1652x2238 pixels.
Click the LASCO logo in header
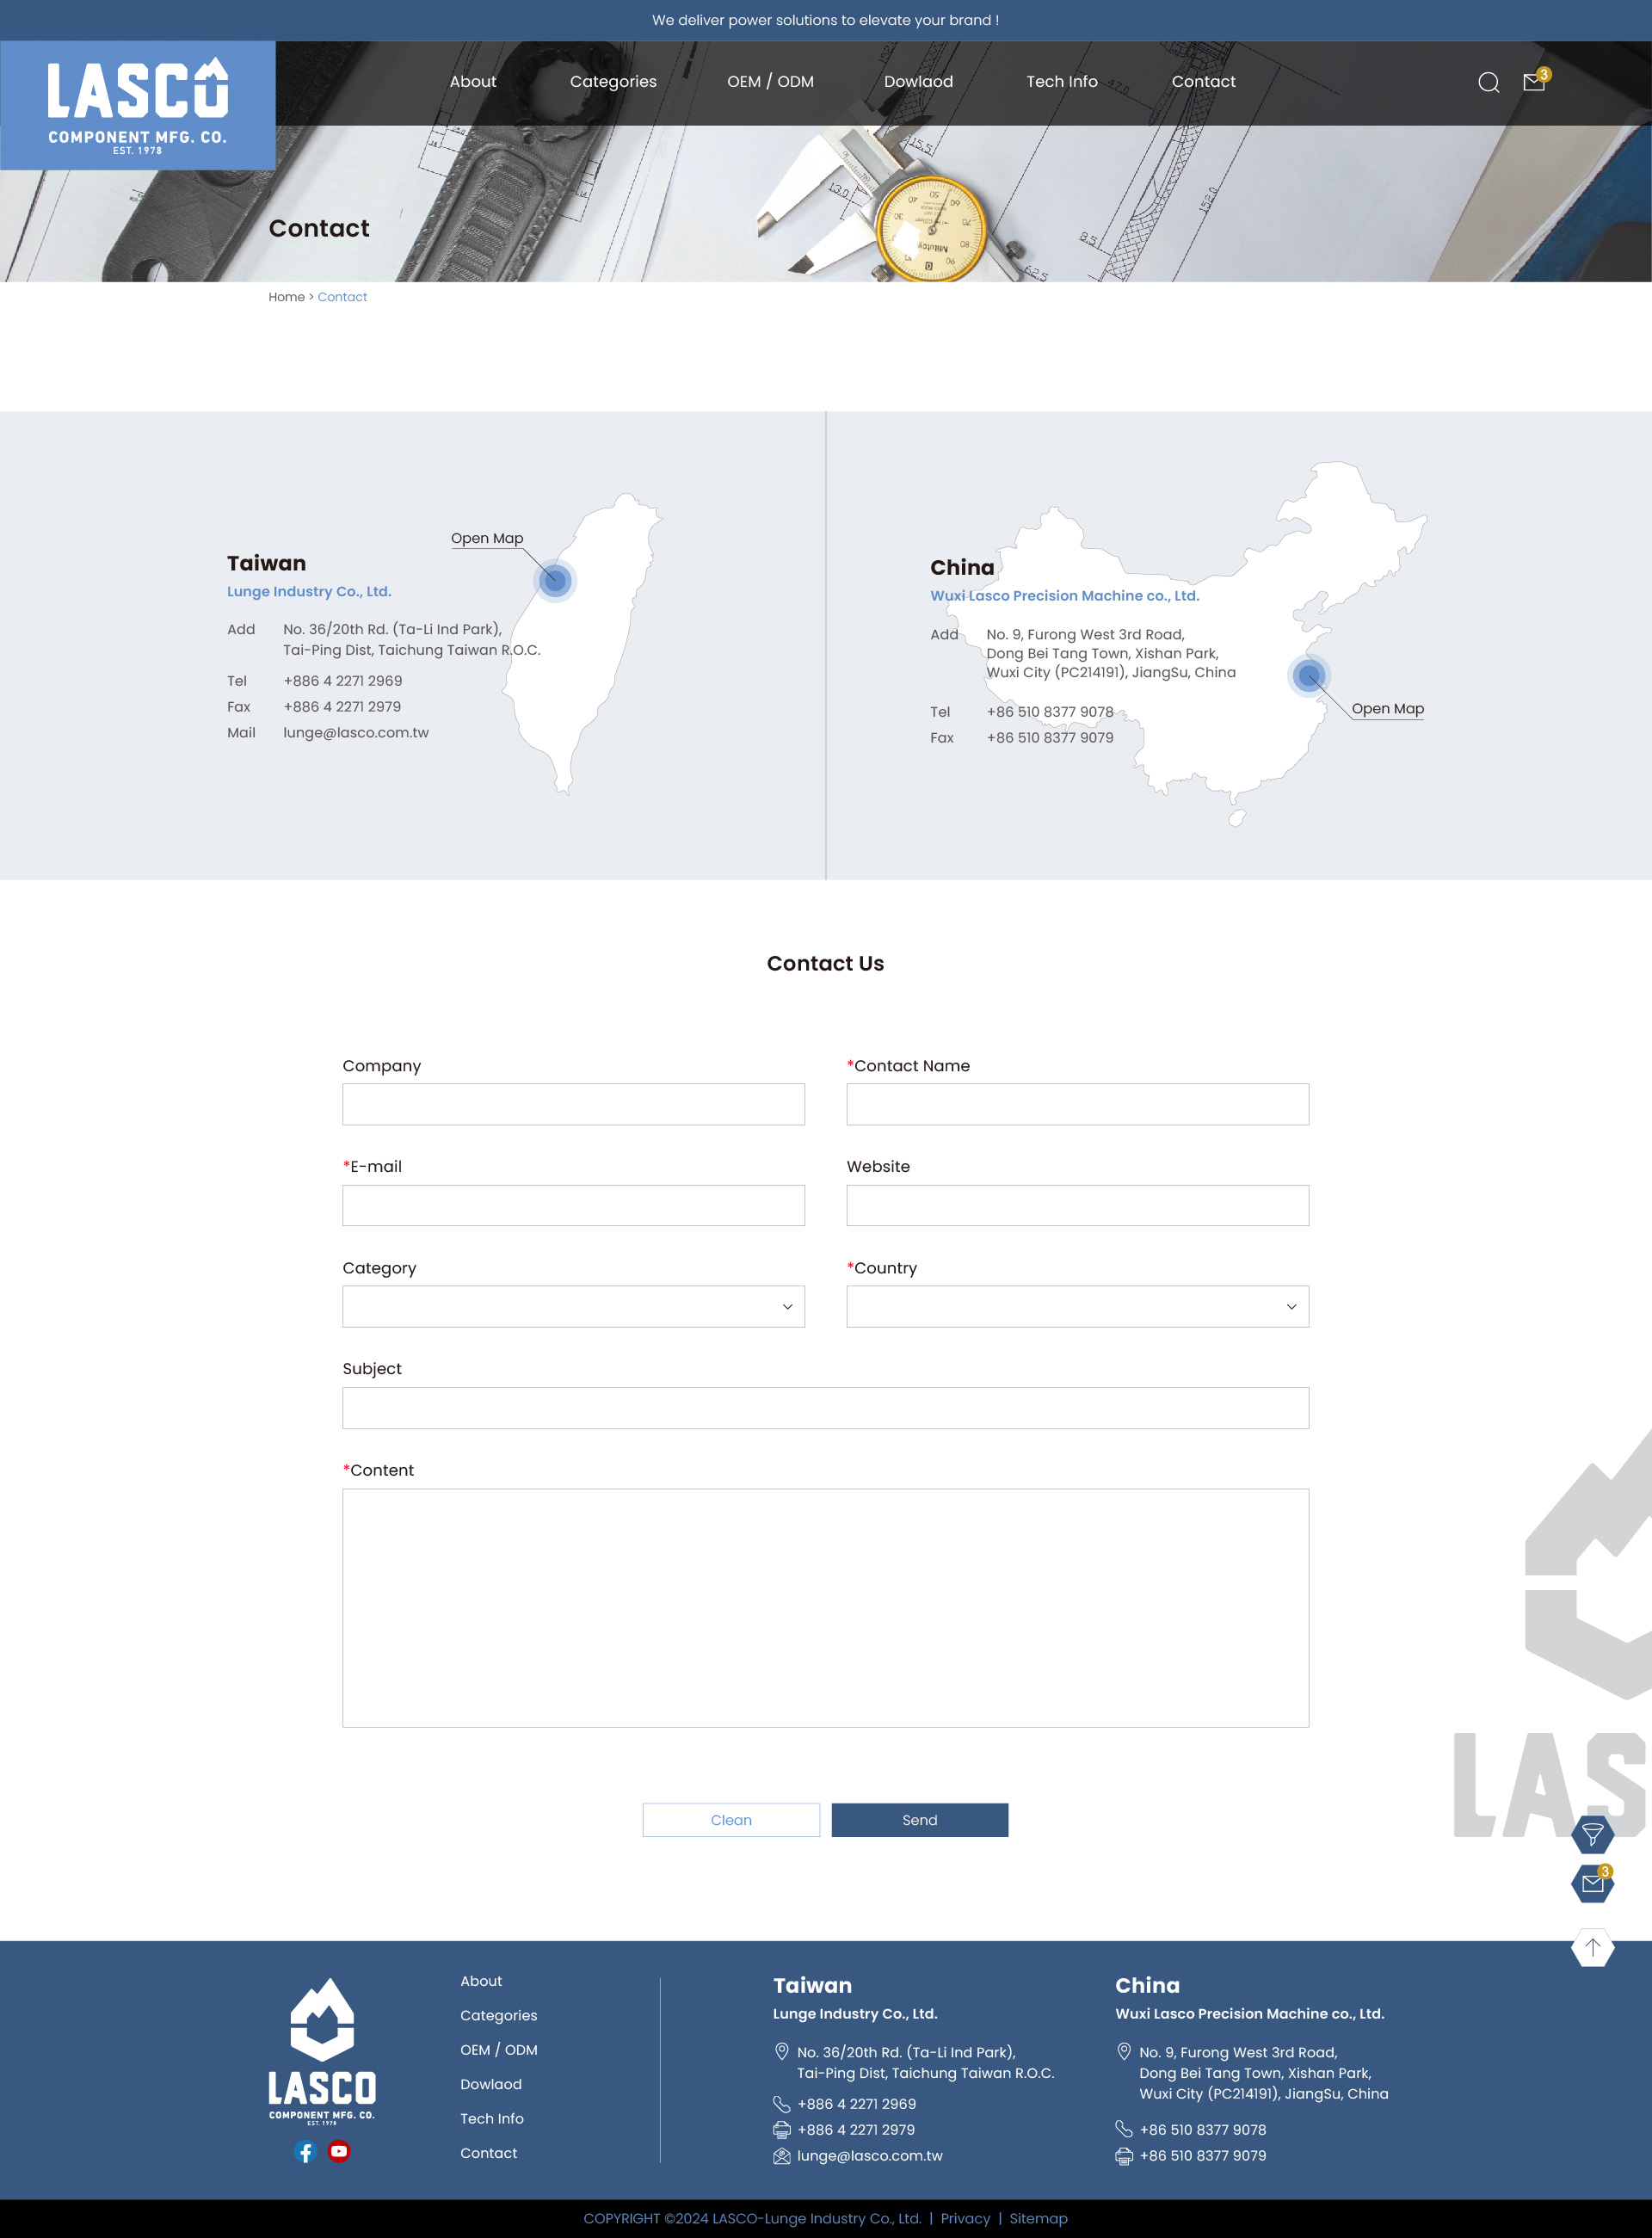(x=138, y=105)
